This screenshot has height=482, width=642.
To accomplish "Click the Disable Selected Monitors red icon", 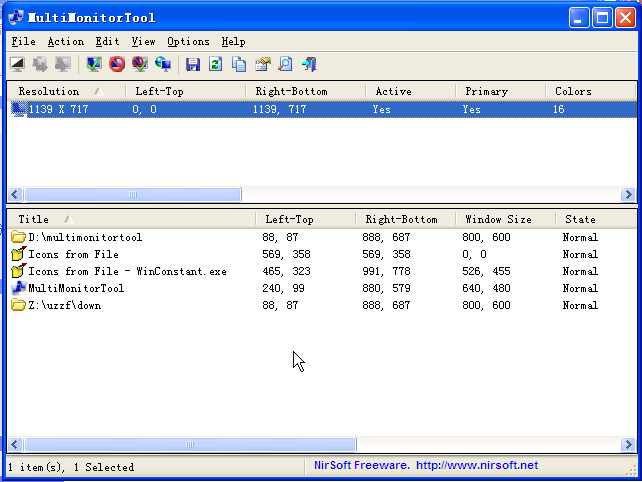I will coord(117,64).
